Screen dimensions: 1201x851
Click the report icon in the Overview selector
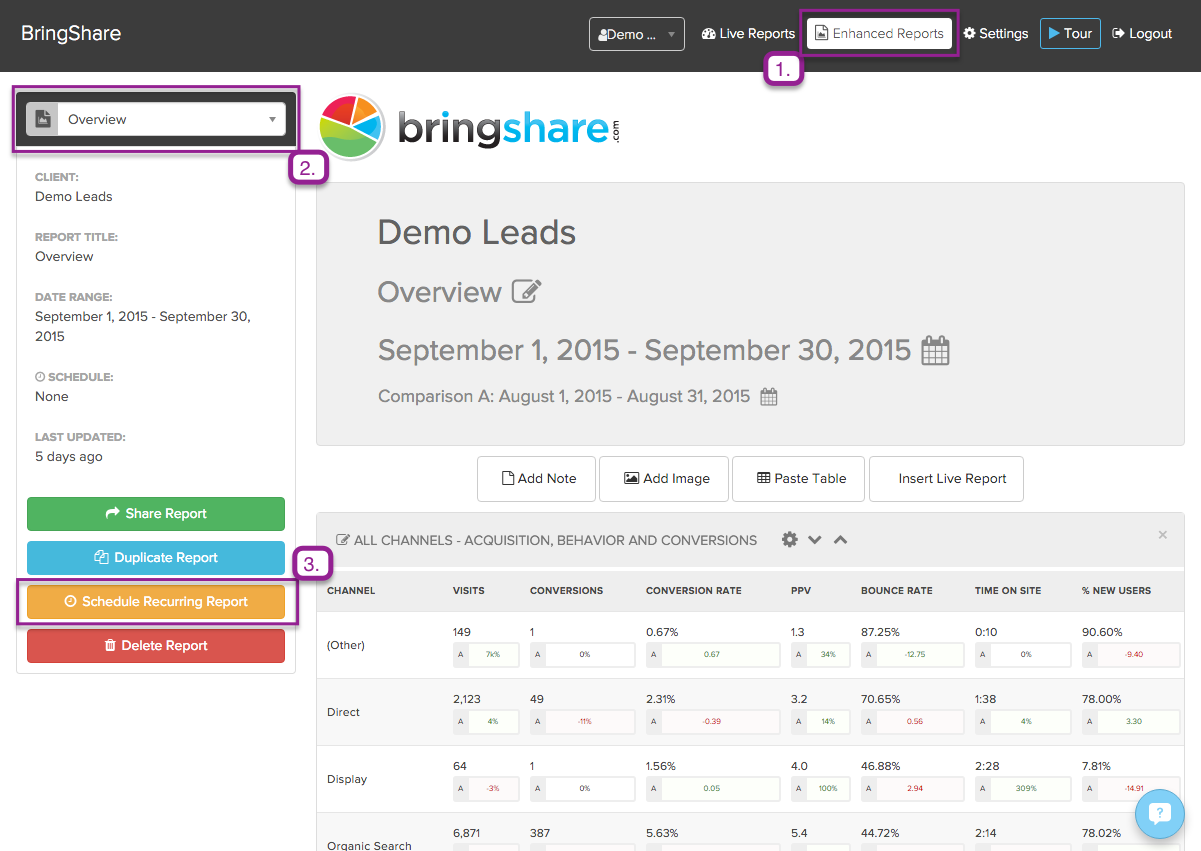tap(43, 119)
